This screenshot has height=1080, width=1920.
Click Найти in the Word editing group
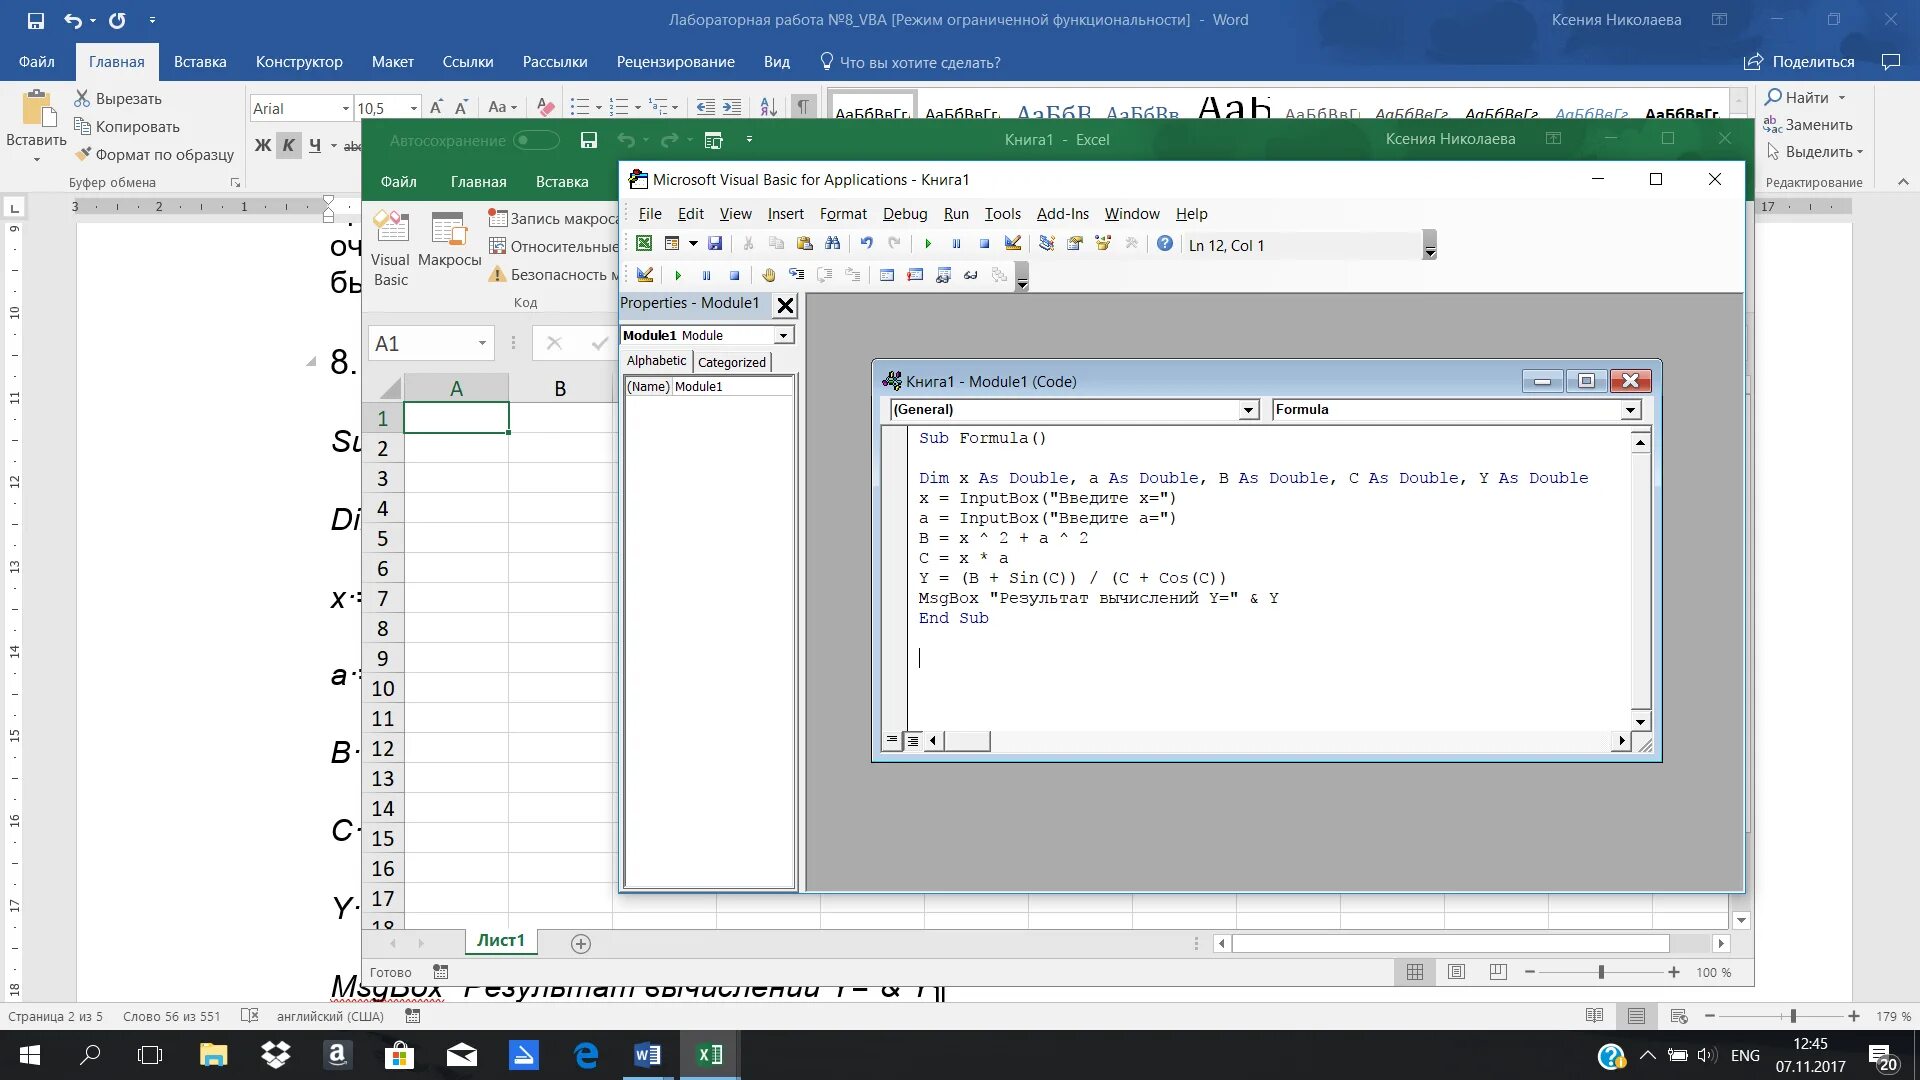[1805, 97]
